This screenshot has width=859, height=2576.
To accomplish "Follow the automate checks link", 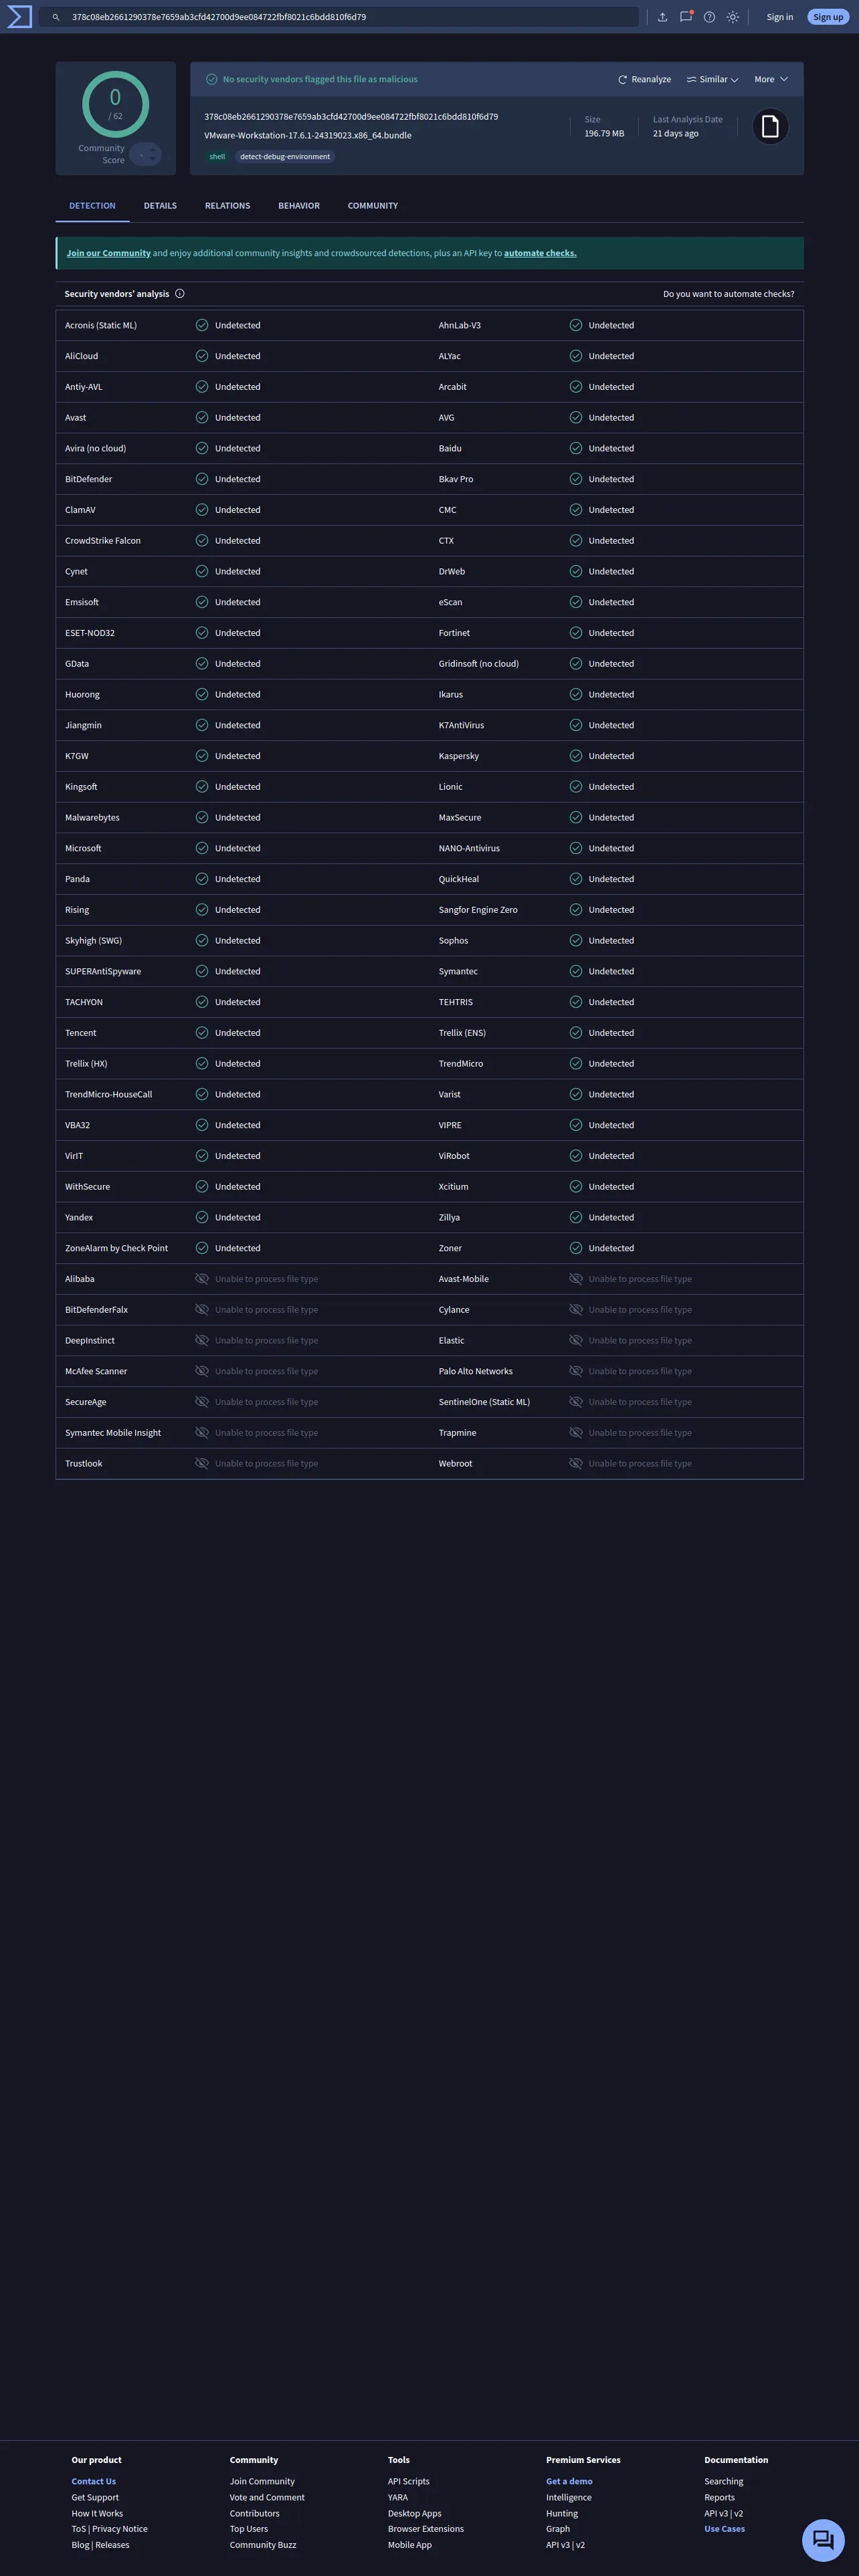I will [540, 253].
